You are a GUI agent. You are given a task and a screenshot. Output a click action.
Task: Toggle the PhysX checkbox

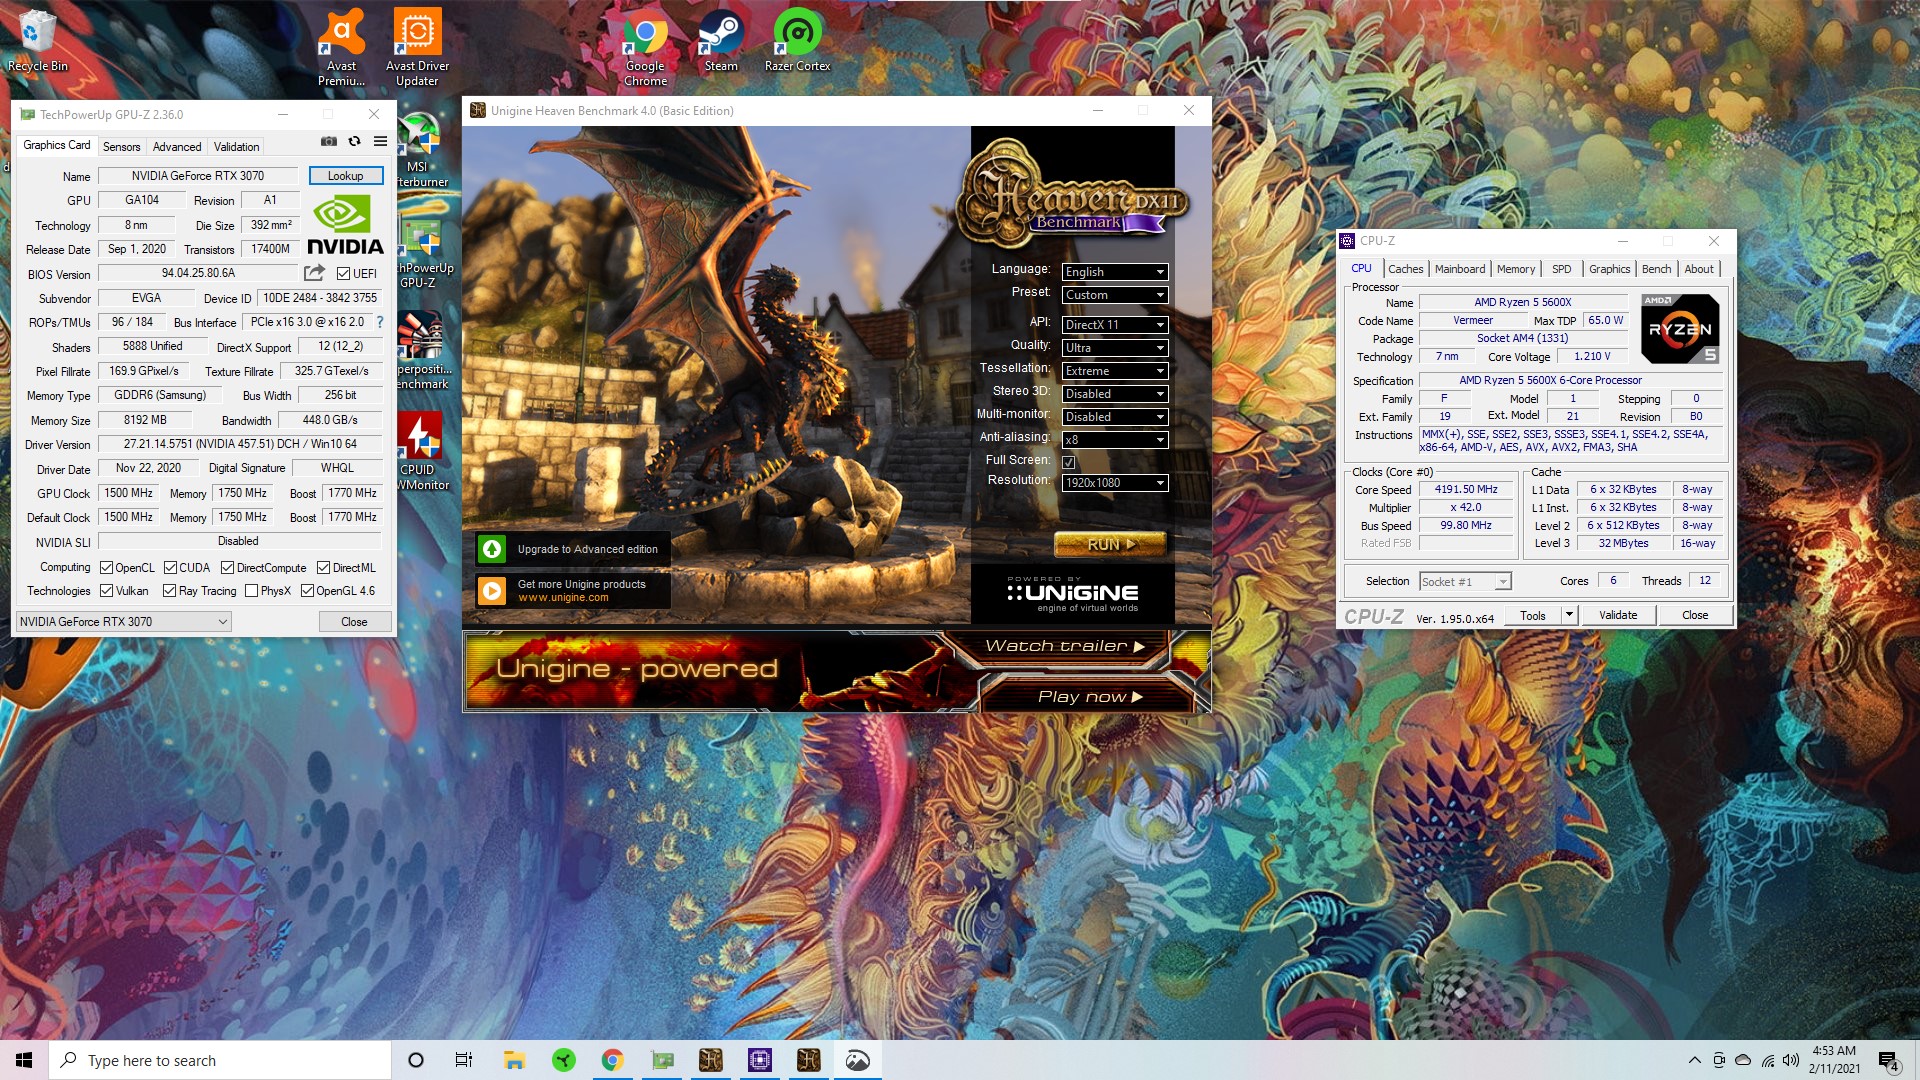pos(251,590)
